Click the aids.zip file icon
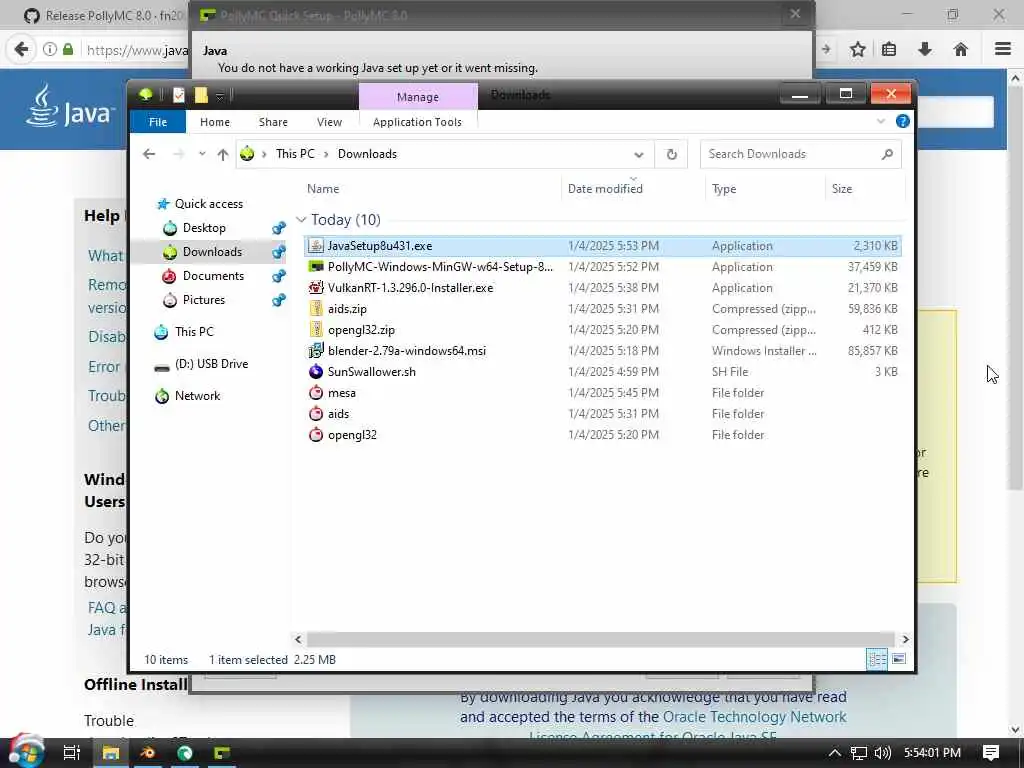 [x=316, y=309]
